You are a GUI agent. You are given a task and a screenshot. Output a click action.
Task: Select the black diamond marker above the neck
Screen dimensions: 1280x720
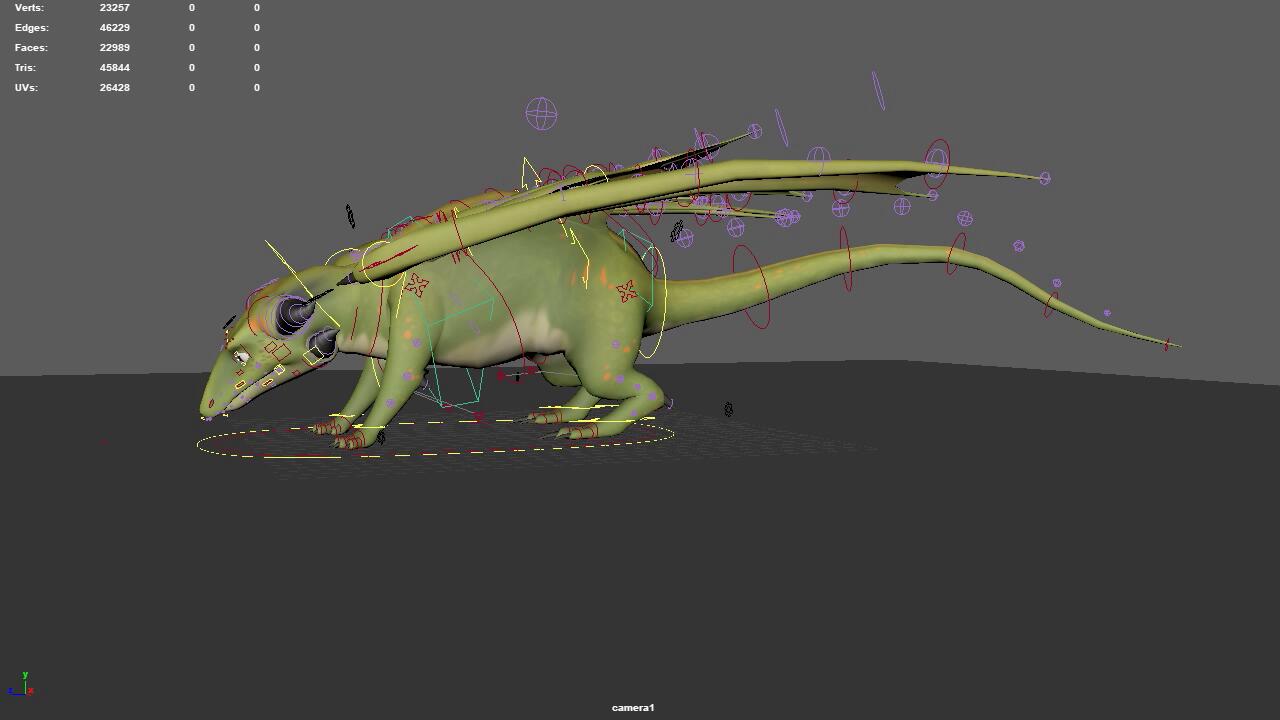[350, 216]
